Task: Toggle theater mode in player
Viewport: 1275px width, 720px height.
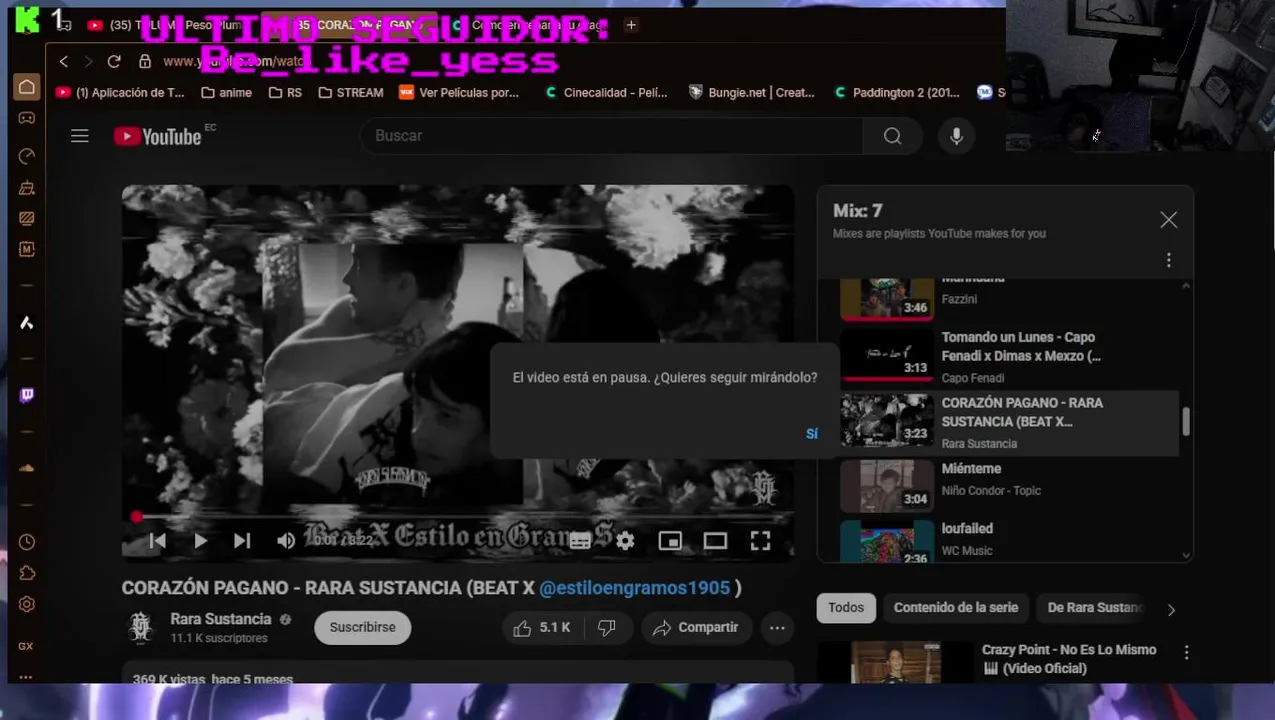Action: [715, 541]
